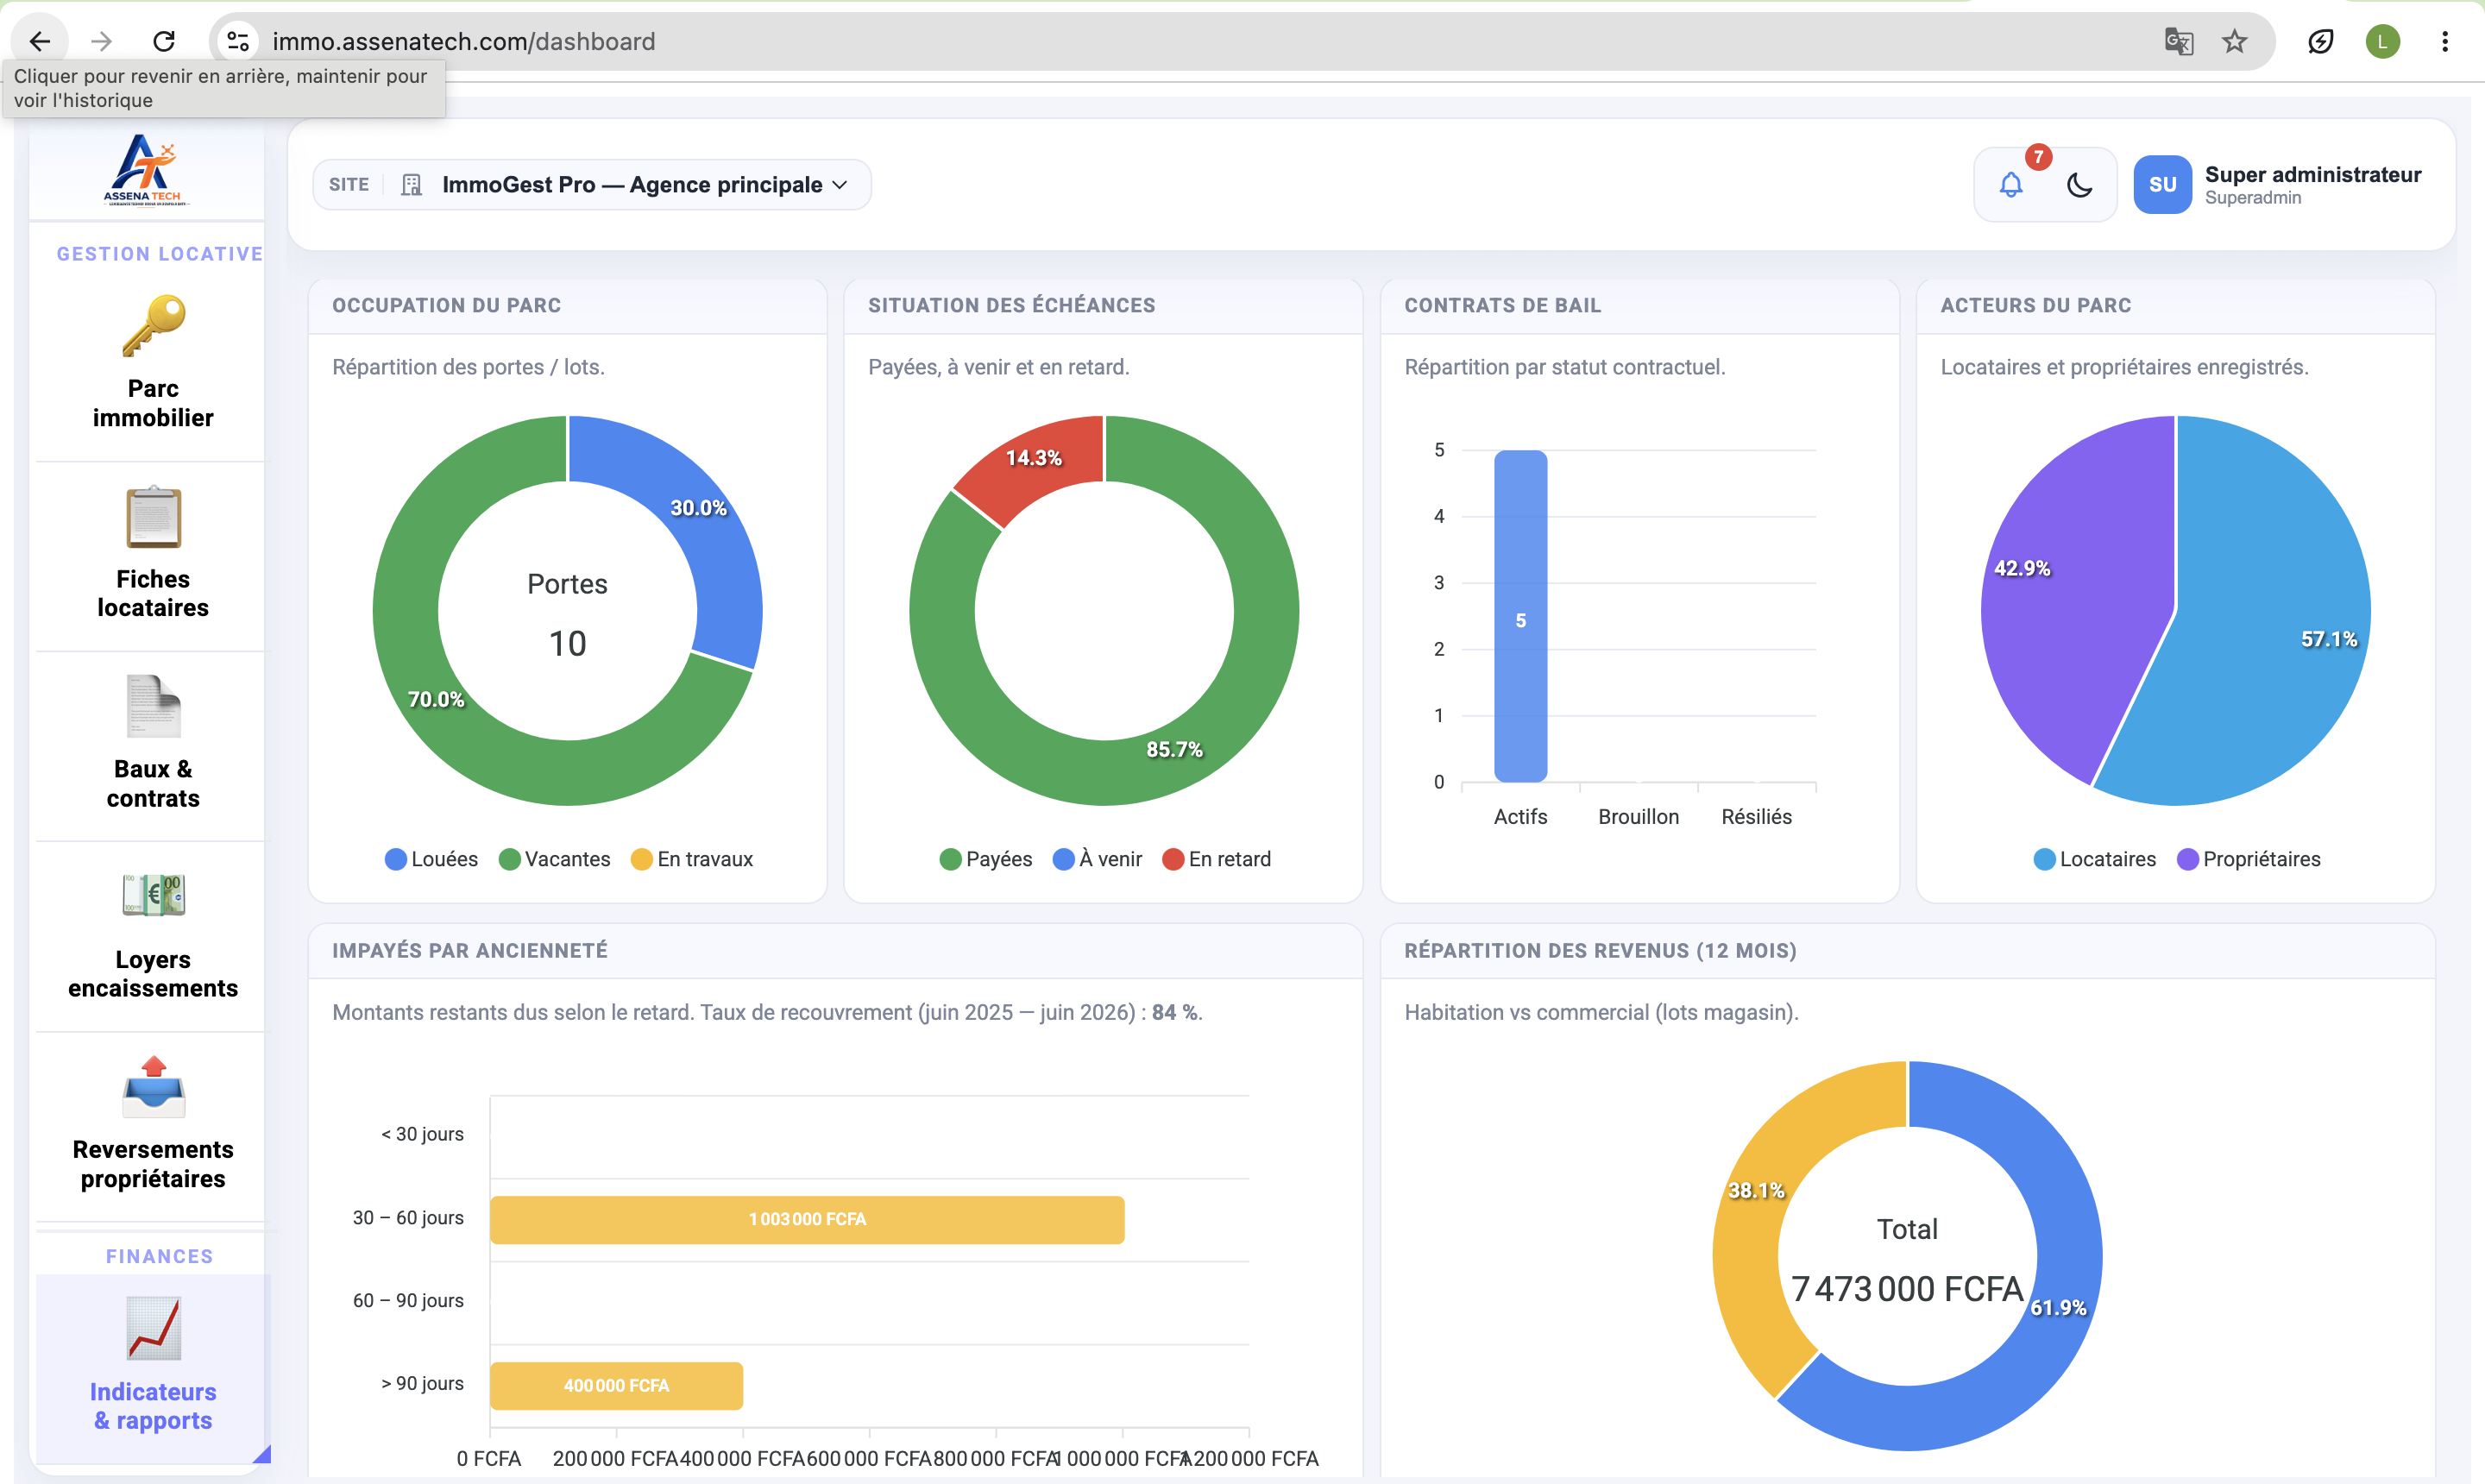
Task: Open the Fiches locataires clipboard icon
Action: click(x=153, y=517)
